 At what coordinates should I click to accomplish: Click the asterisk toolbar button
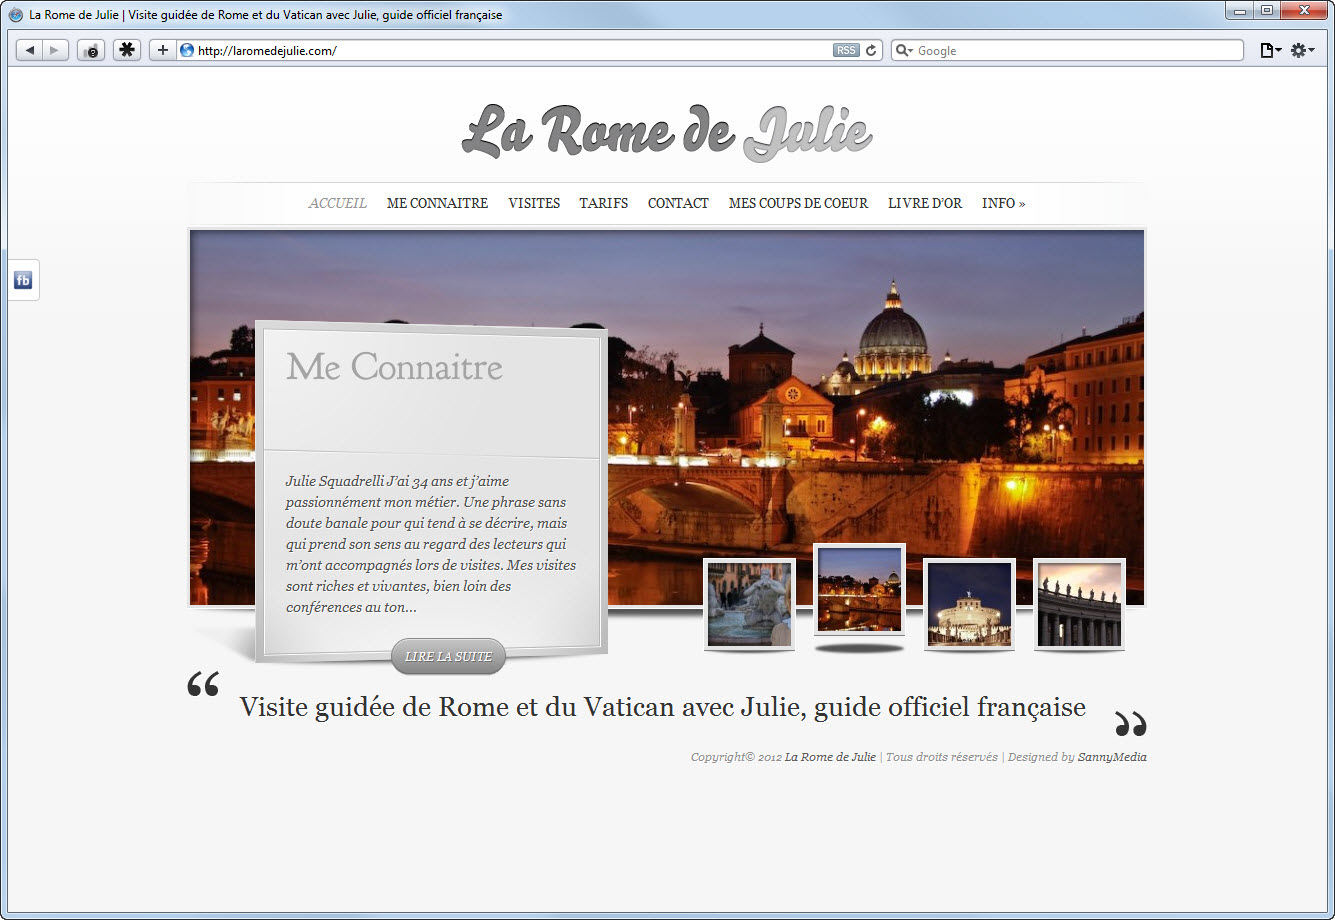point(127,50)
